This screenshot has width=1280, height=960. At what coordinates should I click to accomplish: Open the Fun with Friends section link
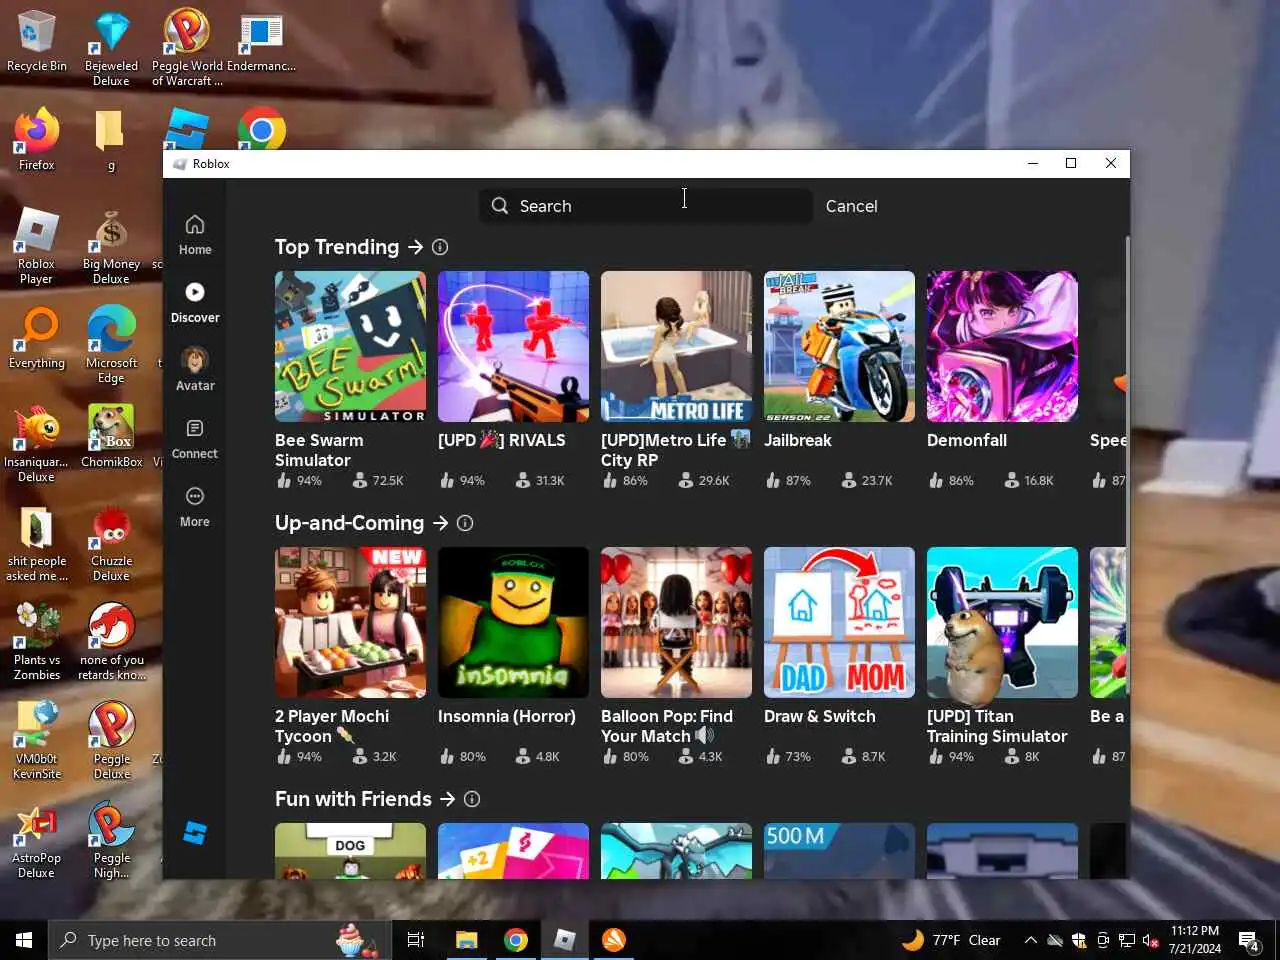coord(365,799)
